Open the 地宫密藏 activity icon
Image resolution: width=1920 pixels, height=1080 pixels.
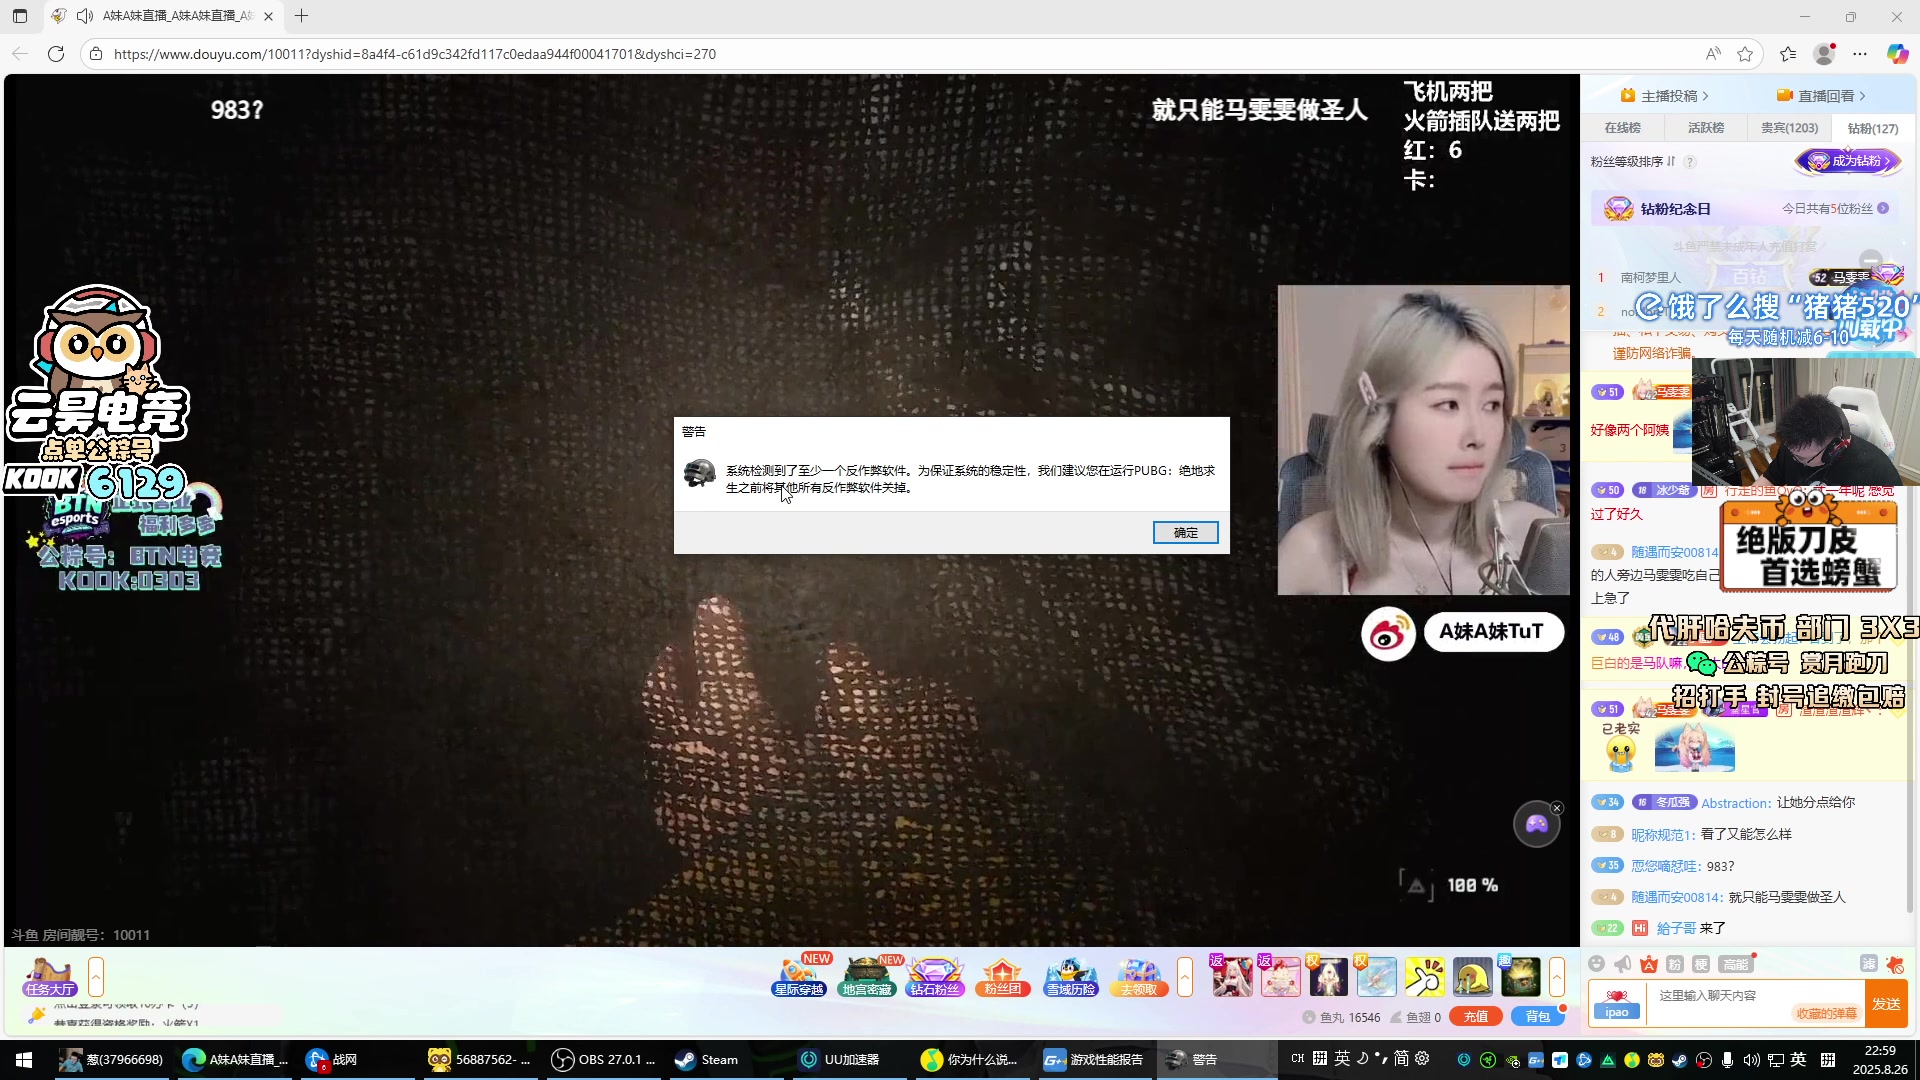(866, 976)
